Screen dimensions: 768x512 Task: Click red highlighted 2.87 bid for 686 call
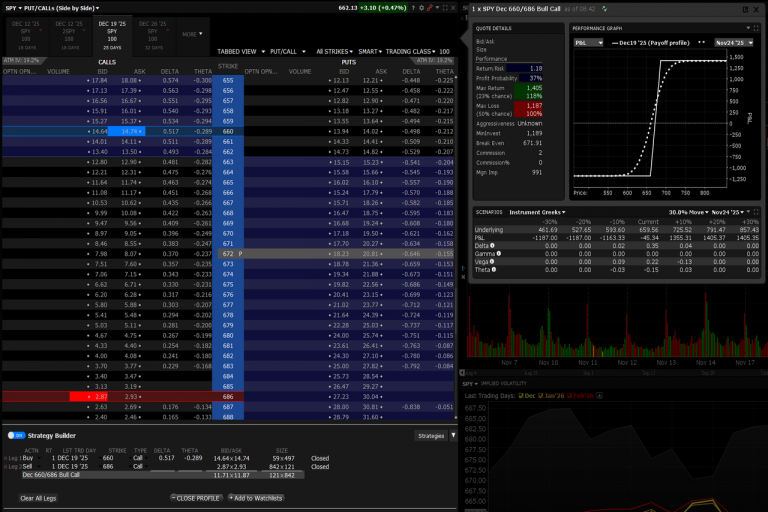[x=89, y=397]
